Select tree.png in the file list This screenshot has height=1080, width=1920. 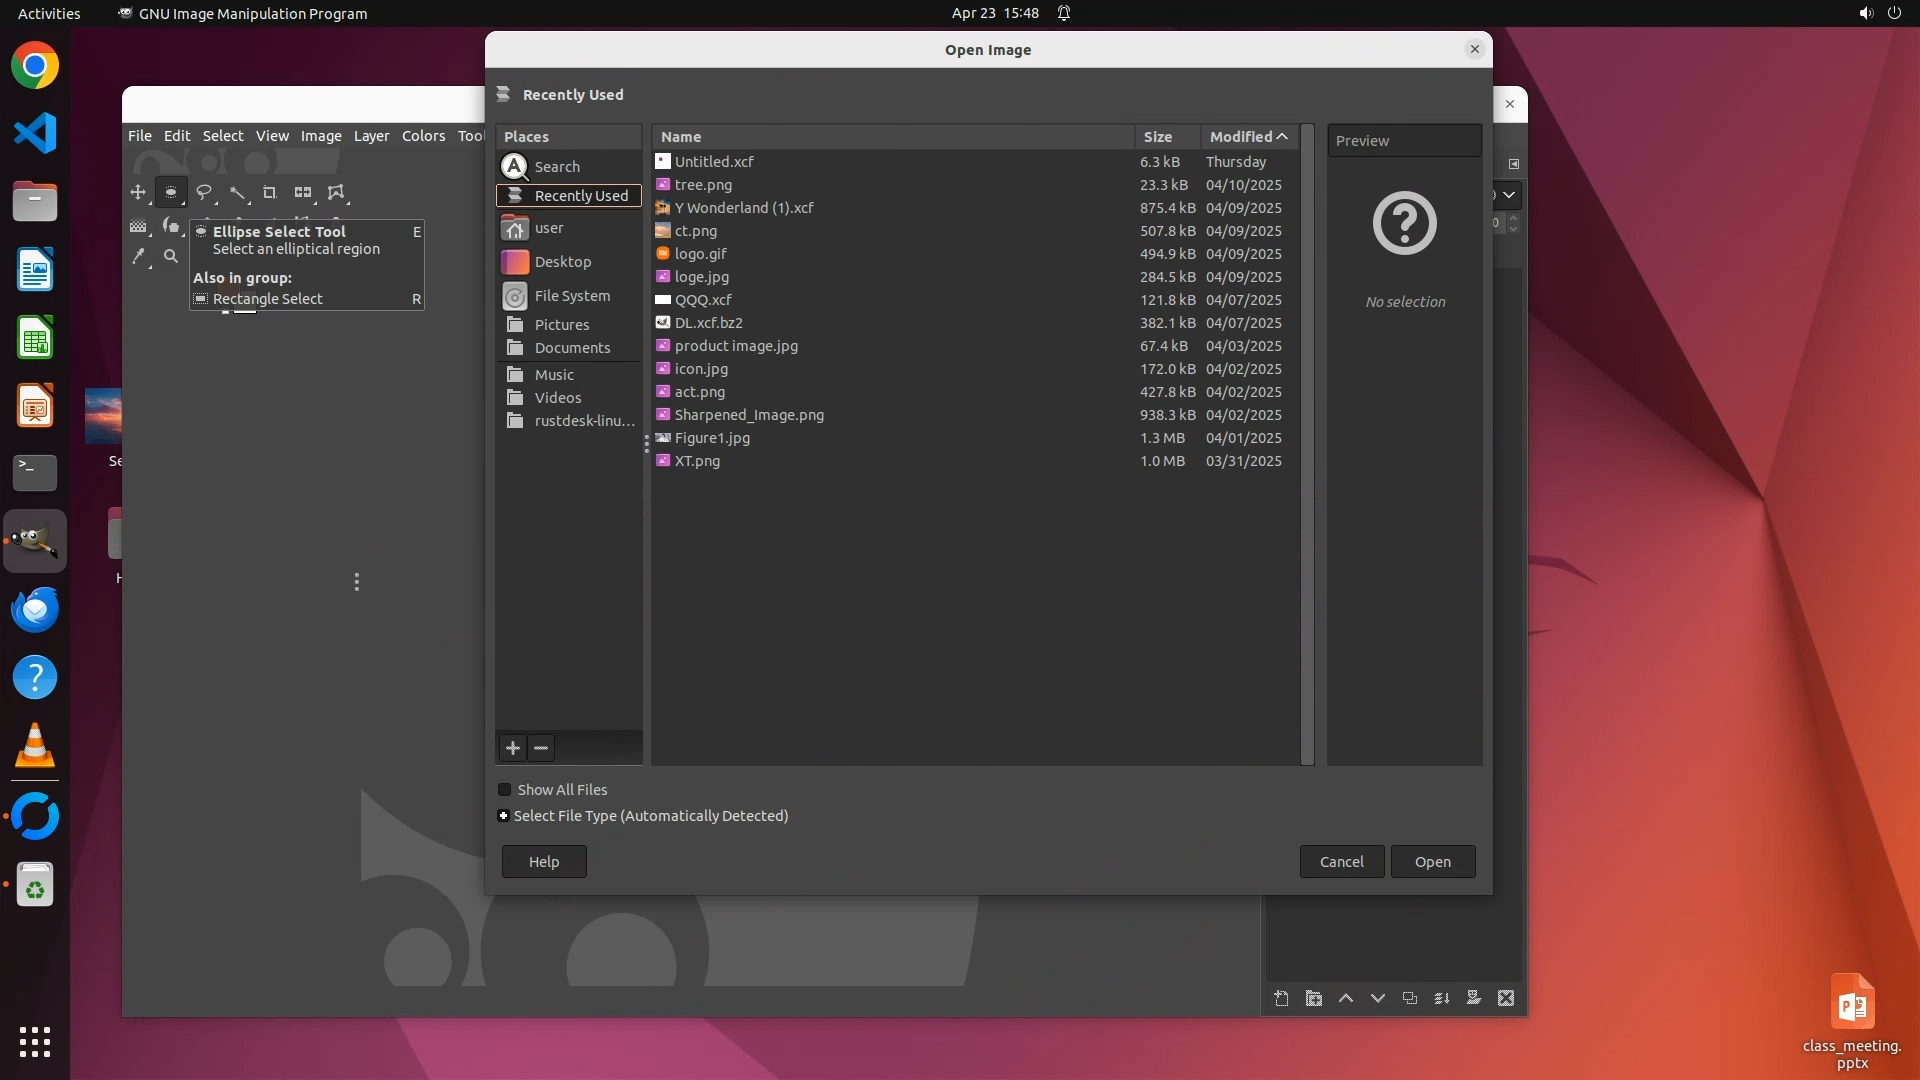coord(703,185)
